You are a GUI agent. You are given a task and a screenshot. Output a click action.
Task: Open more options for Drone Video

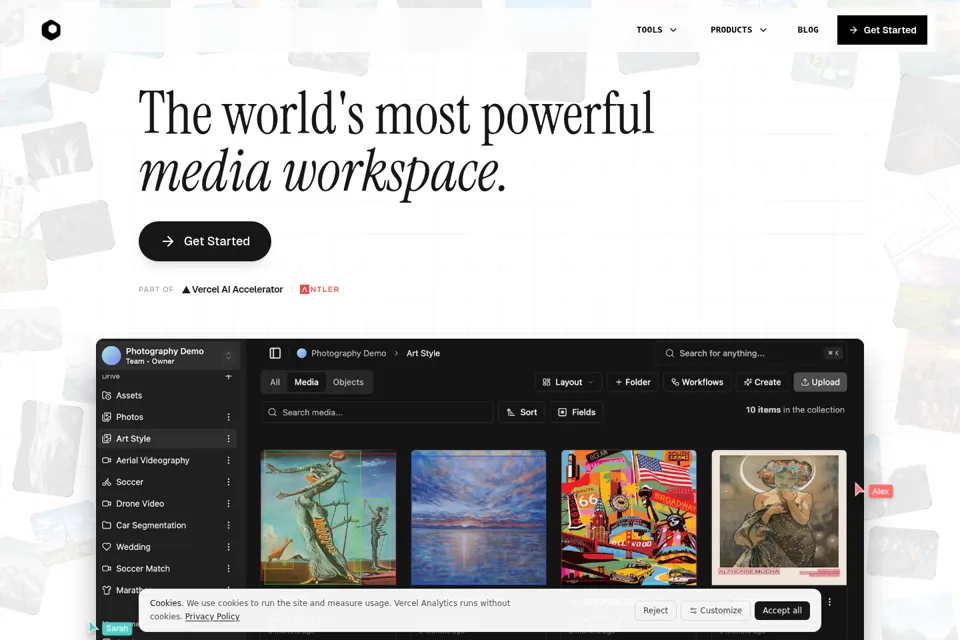228,503
